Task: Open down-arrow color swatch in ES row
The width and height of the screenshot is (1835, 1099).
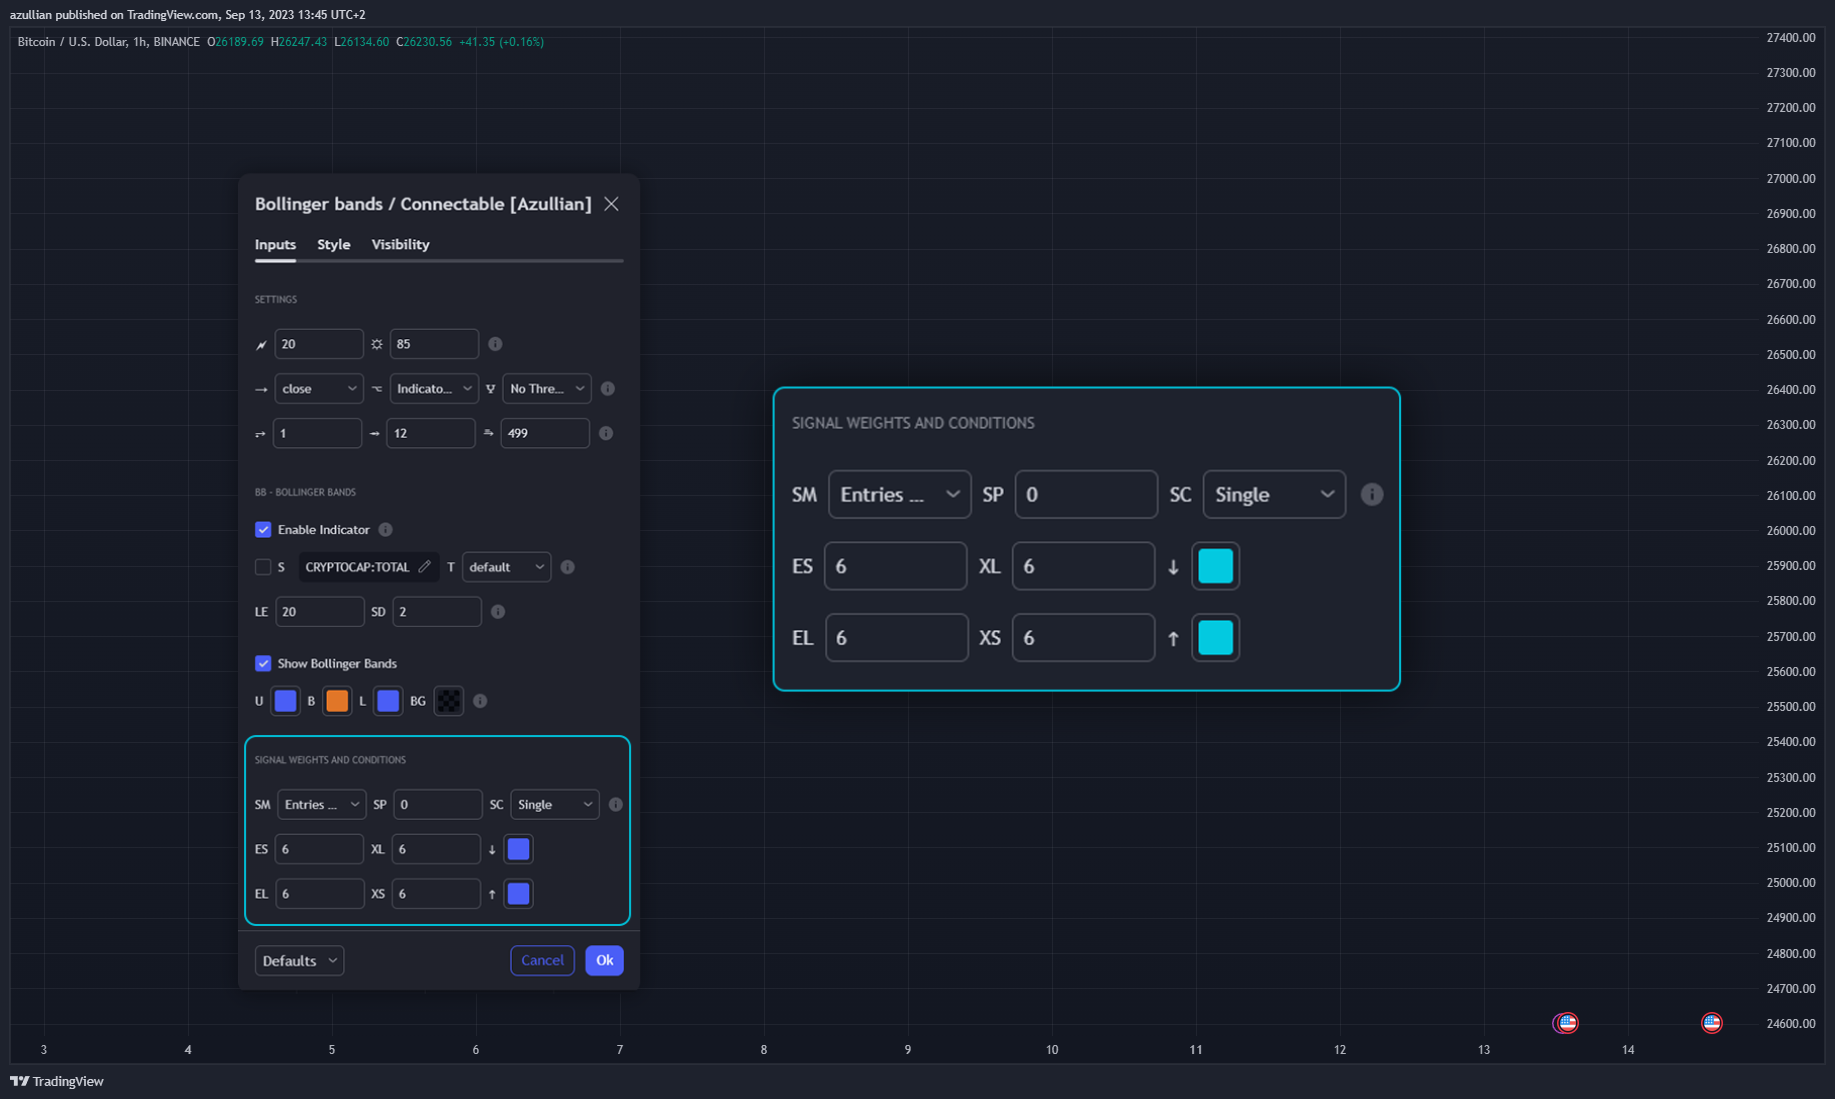Action: (x=518, y=849)
